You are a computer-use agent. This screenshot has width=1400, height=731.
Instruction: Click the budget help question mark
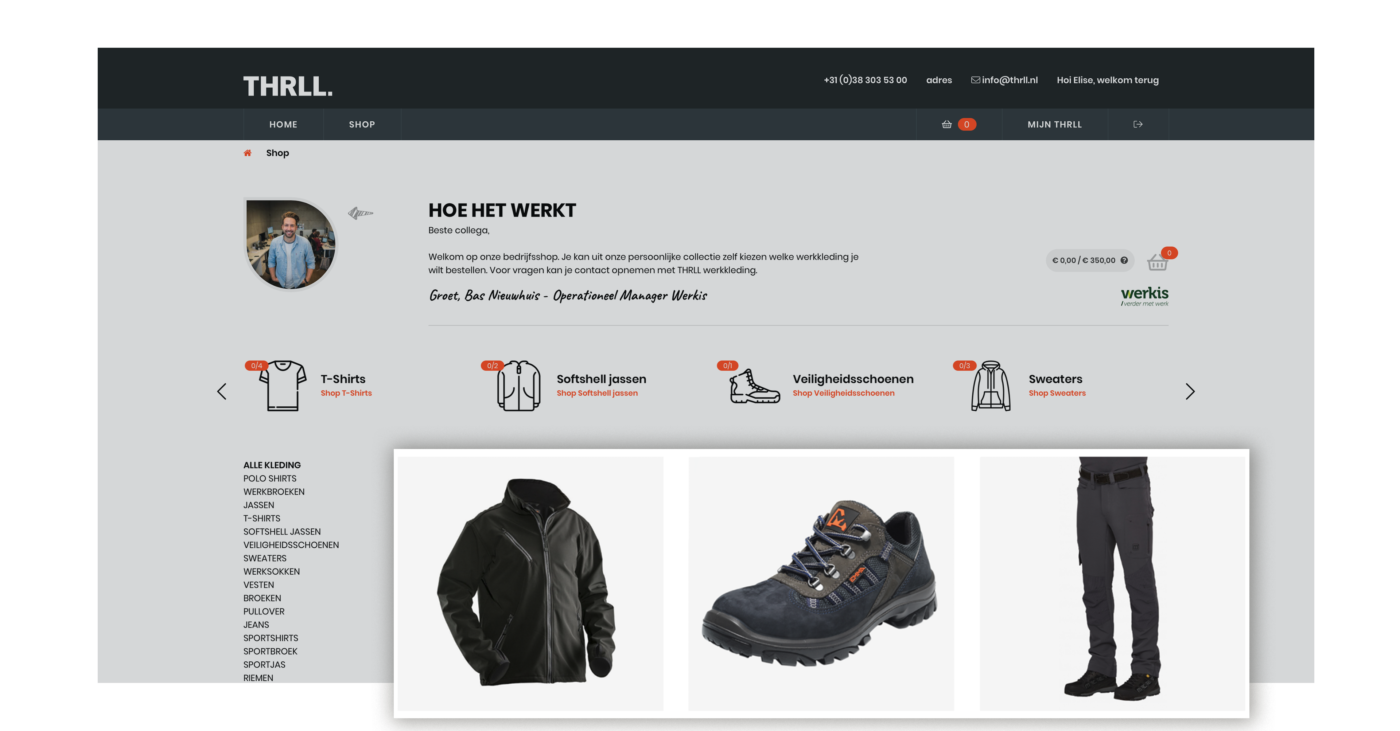click(x=1124, y=261)
